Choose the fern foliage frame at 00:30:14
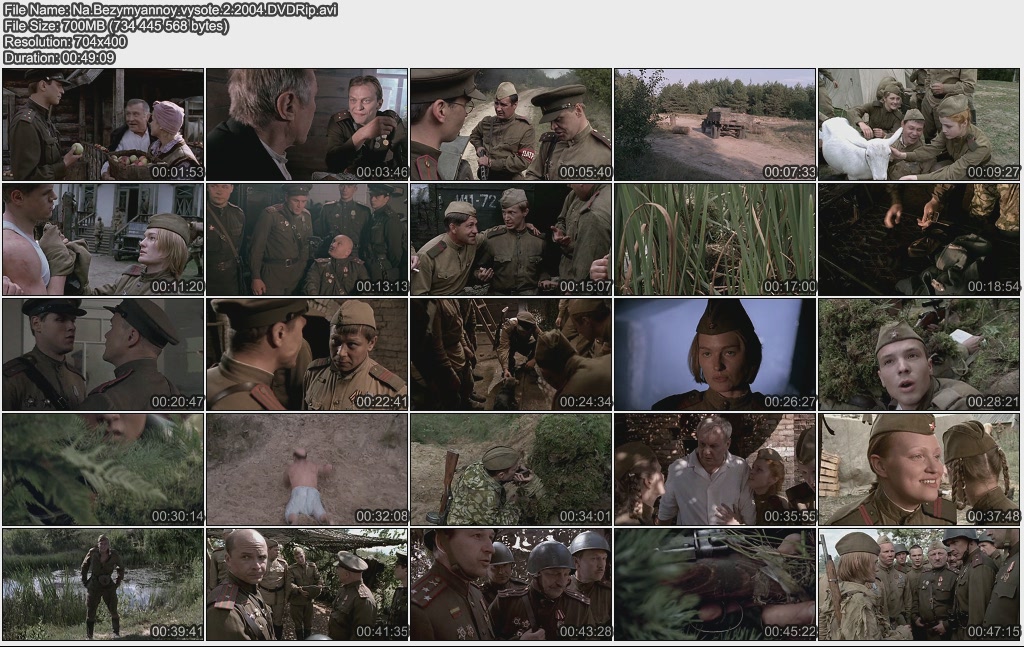Image resolution: width=1024 pixels, height=647 pixels. pyautogui.click(x=103, y=469)
